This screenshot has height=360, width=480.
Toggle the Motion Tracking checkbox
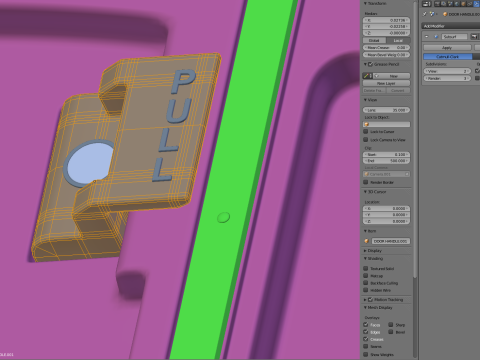tap(371, 299)
